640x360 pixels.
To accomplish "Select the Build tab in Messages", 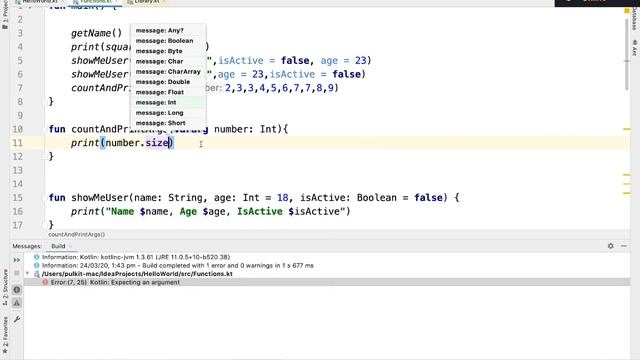I will coord(58,246).
